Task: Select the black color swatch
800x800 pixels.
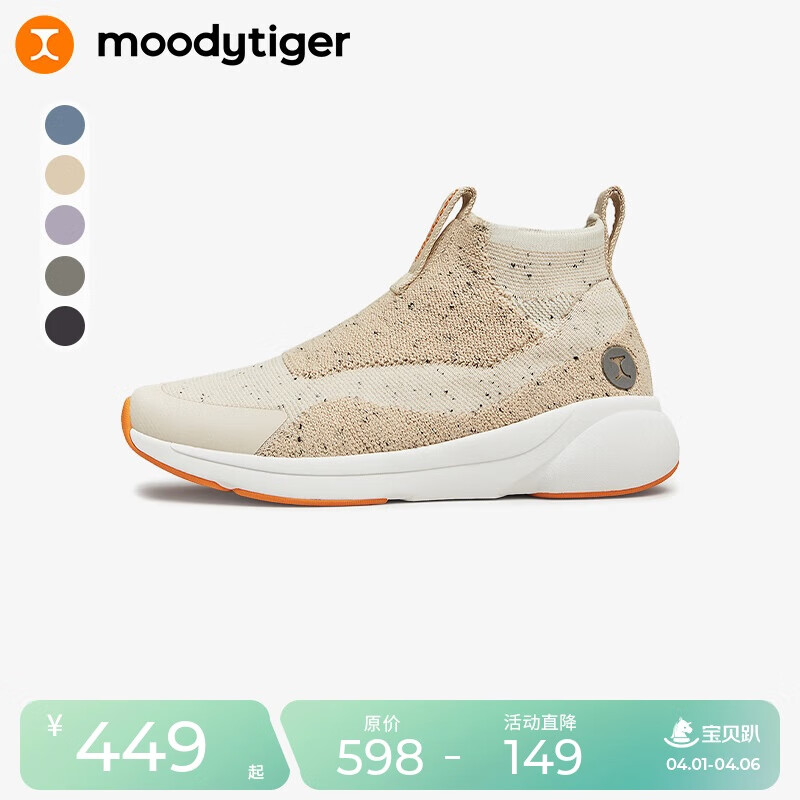Action: [65, 326]
